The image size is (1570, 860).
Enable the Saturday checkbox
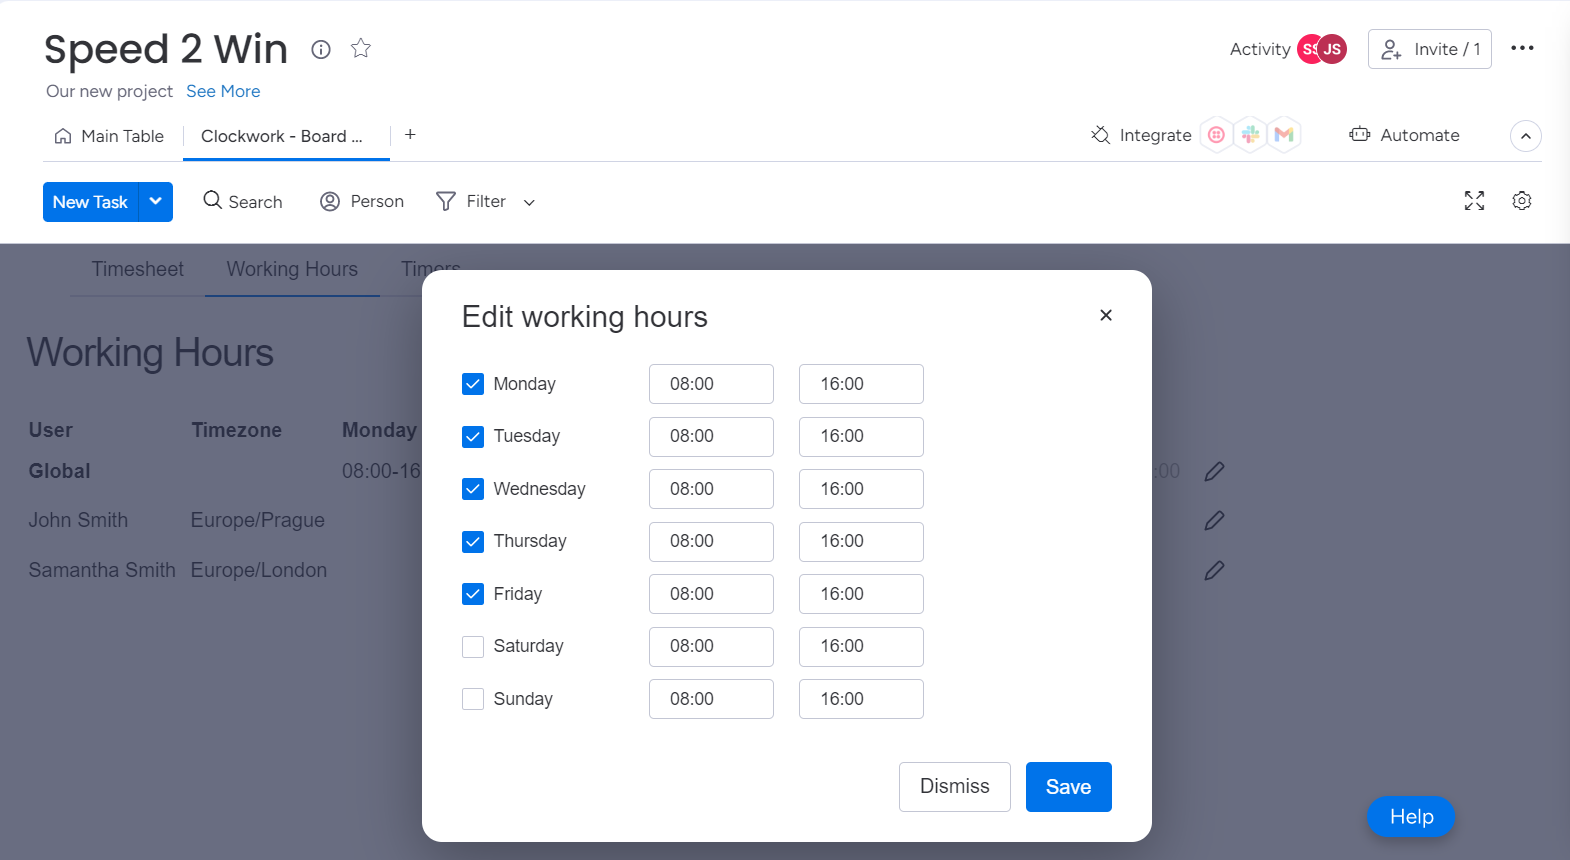473,647
